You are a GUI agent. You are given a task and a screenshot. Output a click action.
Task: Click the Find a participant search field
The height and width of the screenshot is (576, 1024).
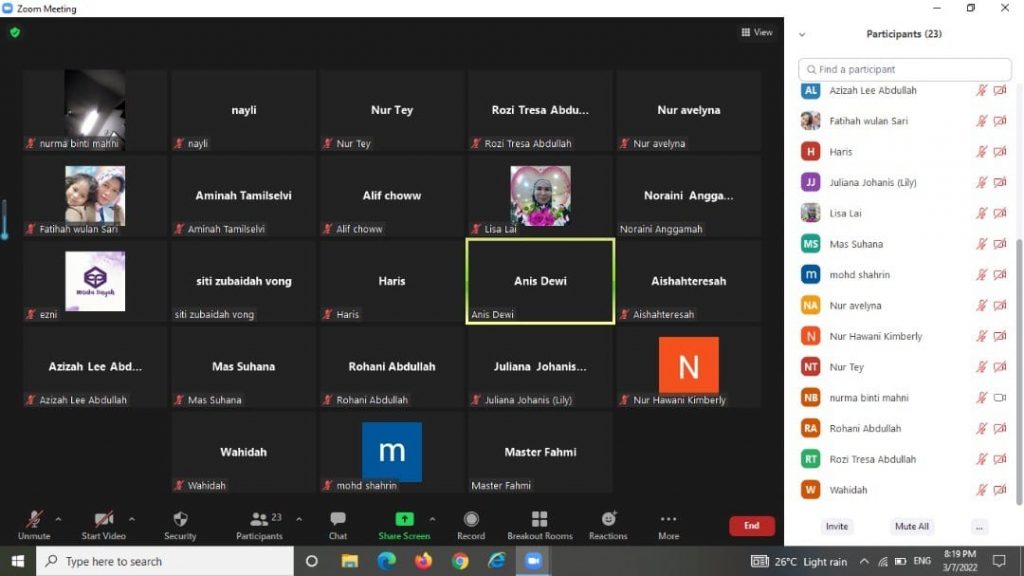click(x=904, y=69)
